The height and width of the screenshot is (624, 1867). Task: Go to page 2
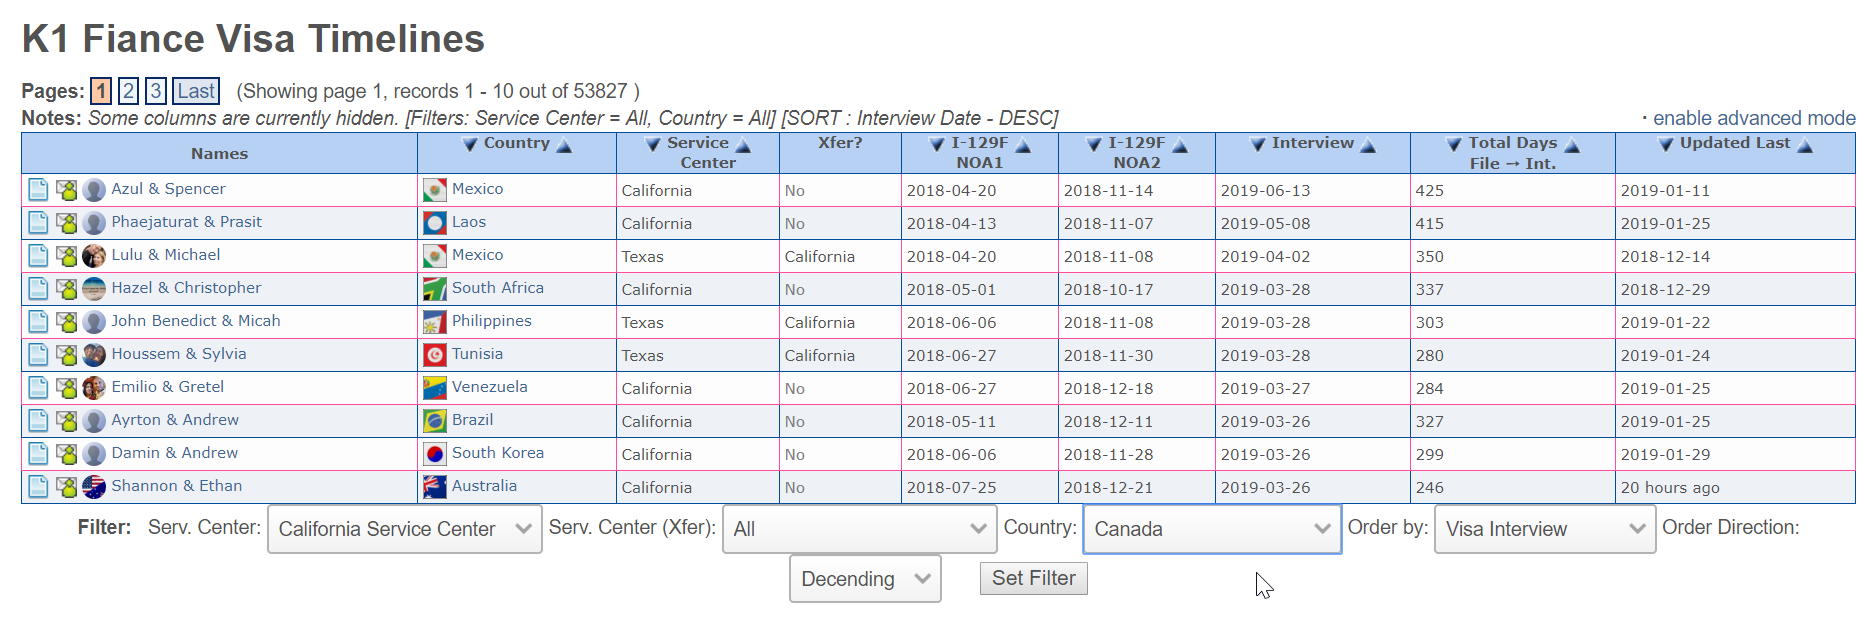tap(128, 91)
